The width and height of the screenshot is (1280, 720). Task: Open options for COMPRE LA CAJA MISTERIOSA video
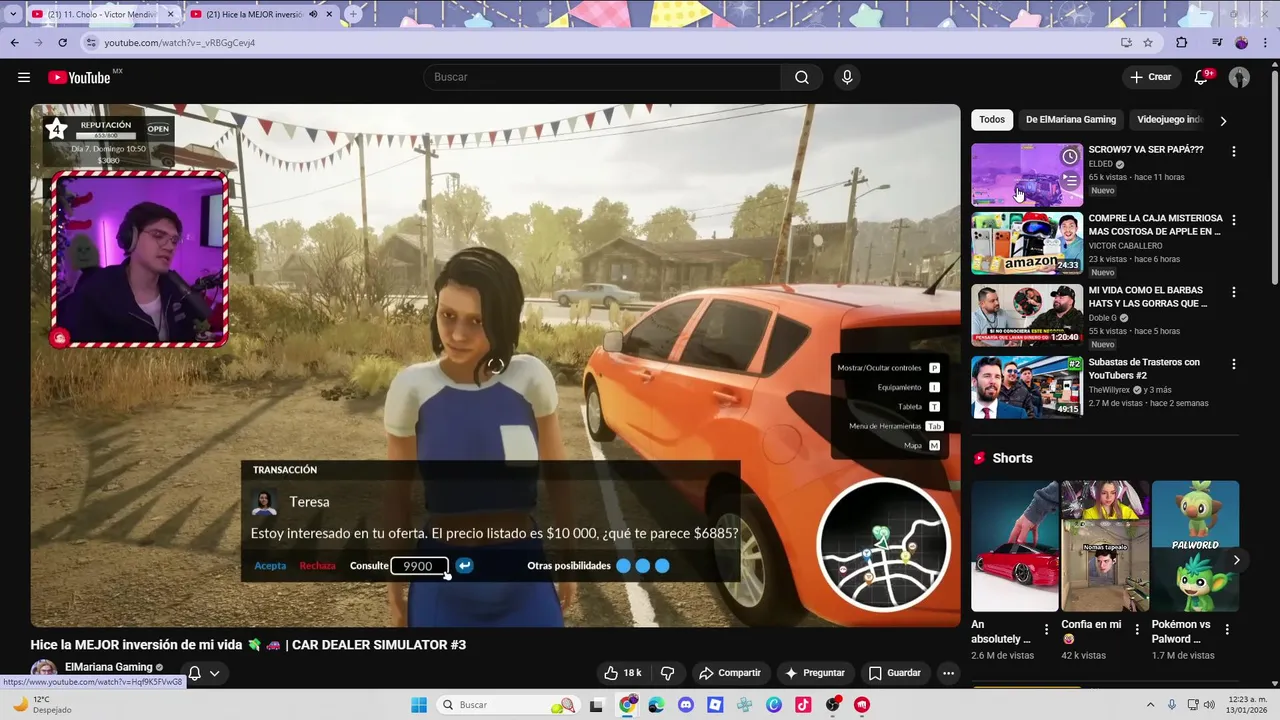pyautogui.click(x=1233, y=220)
